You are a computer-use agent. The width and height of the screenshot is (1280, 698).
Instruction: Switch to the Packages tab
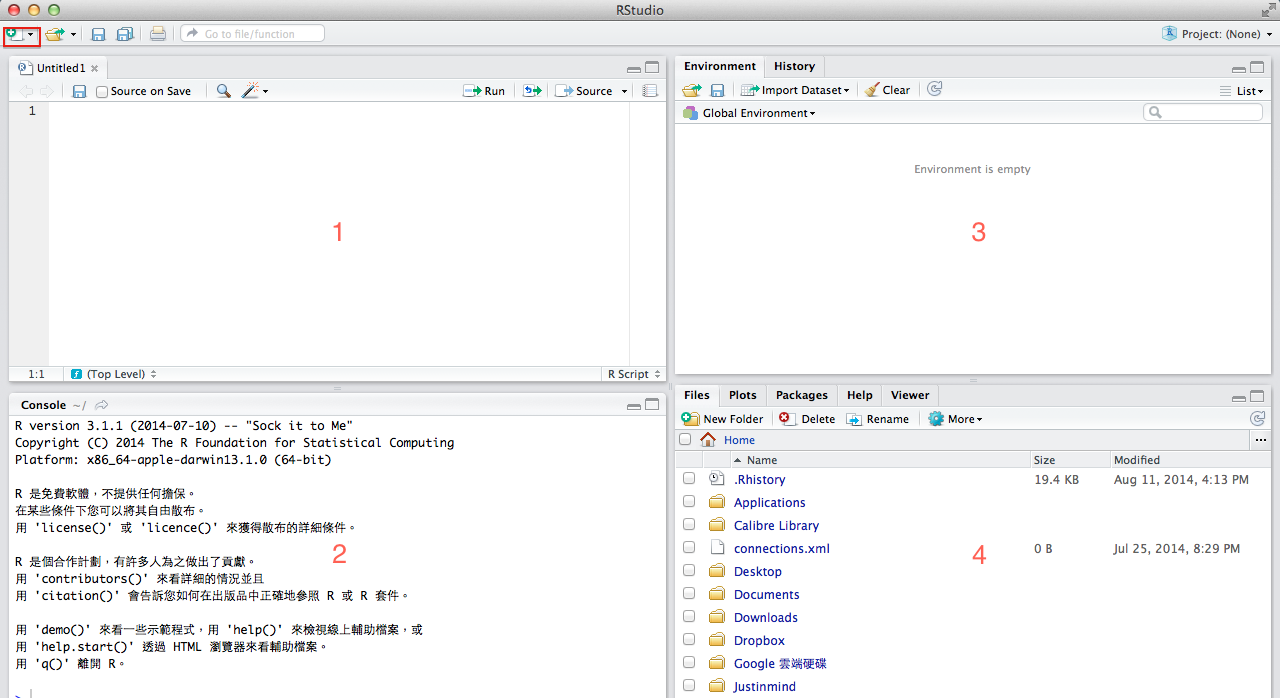click(802, 395)
